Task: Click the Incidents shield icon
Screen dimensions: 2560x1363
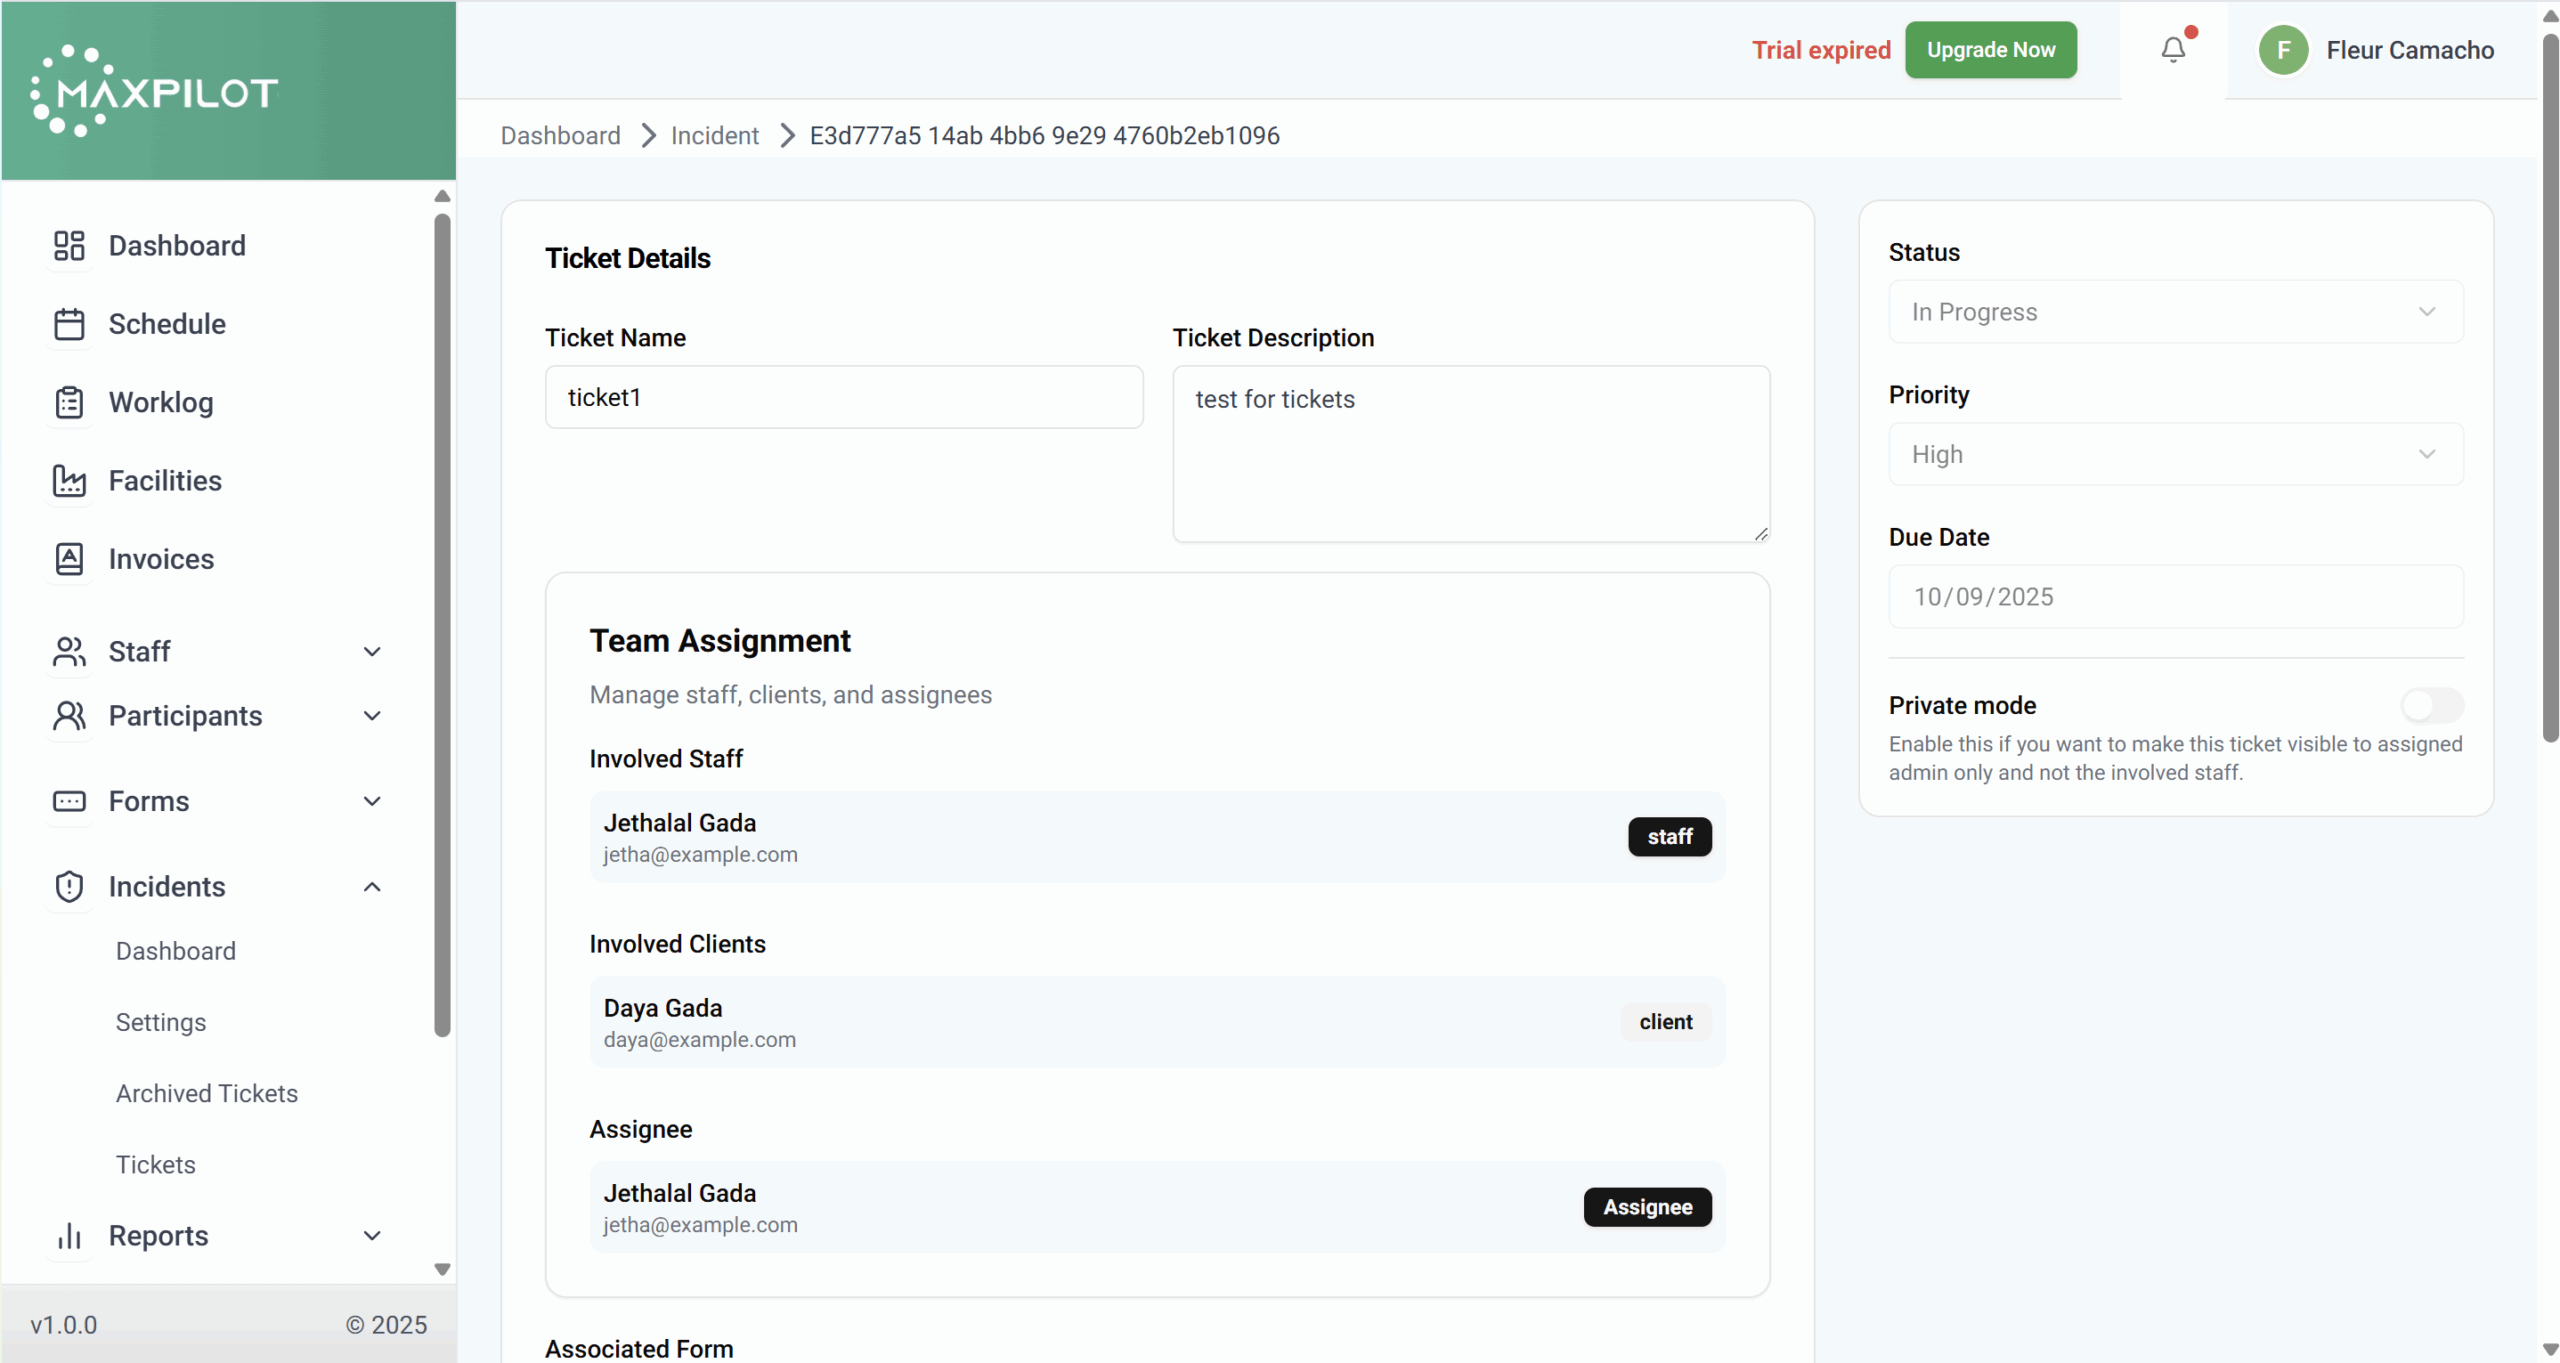Action: (x=69, y=887)
